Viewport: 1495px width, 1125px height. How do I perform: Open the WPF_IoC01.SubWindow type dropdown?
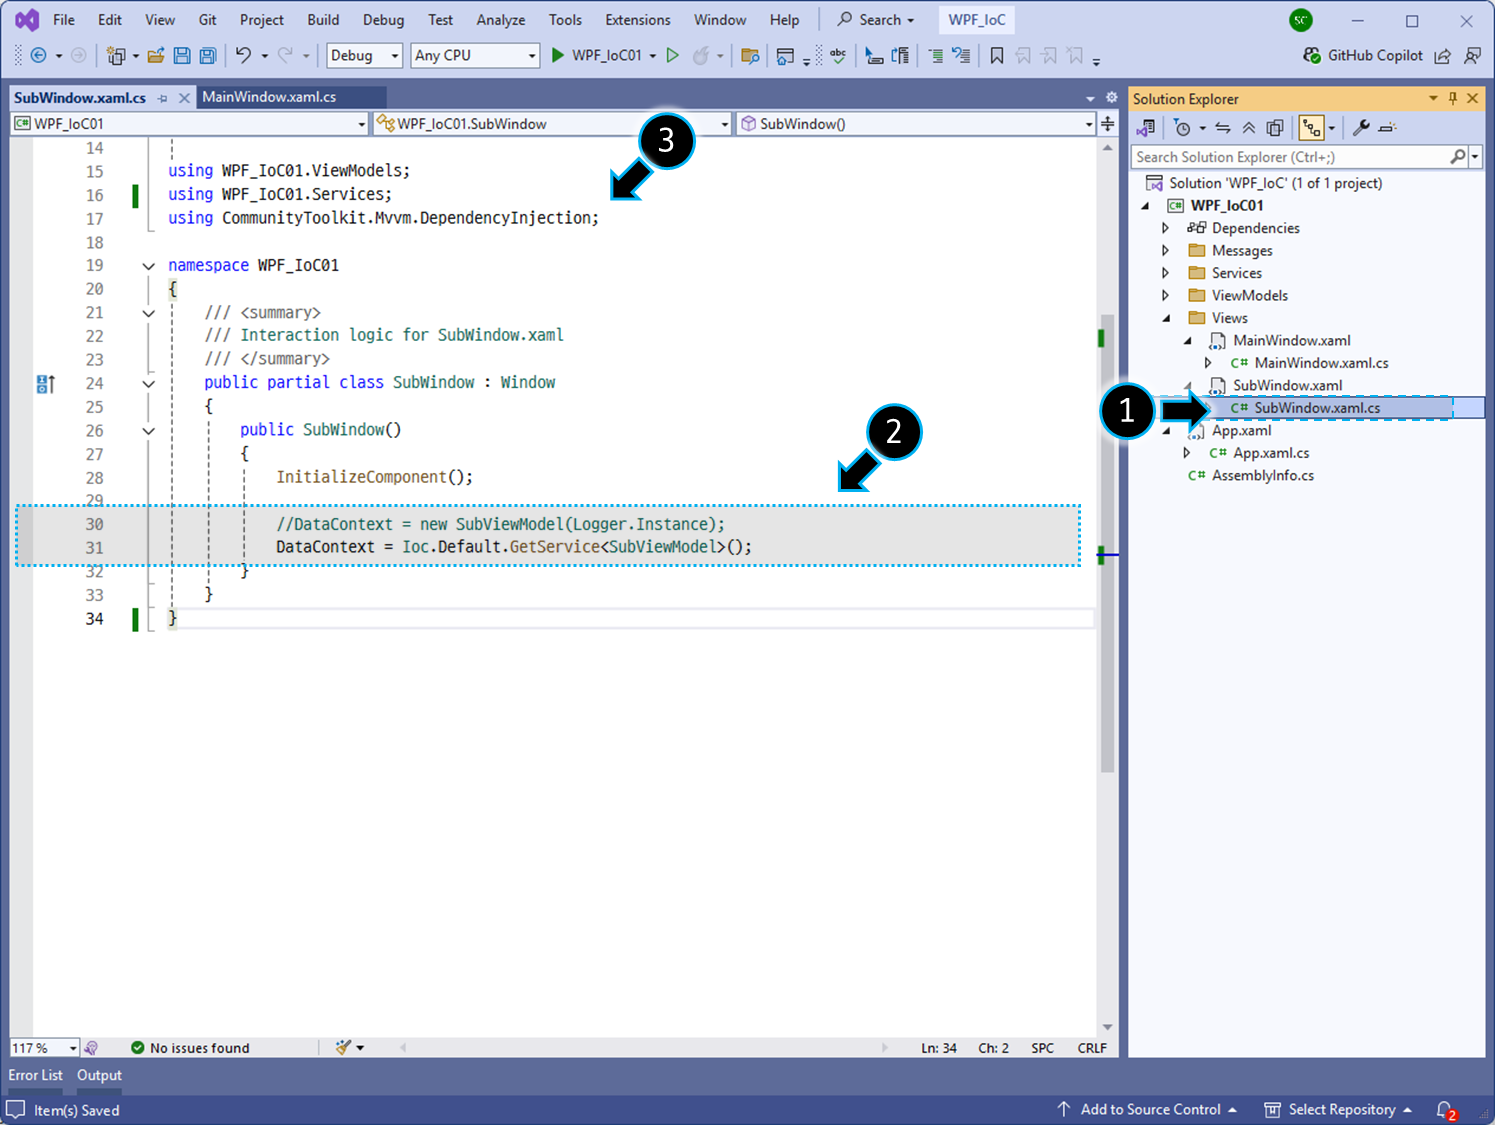click(x=553, y=124)
